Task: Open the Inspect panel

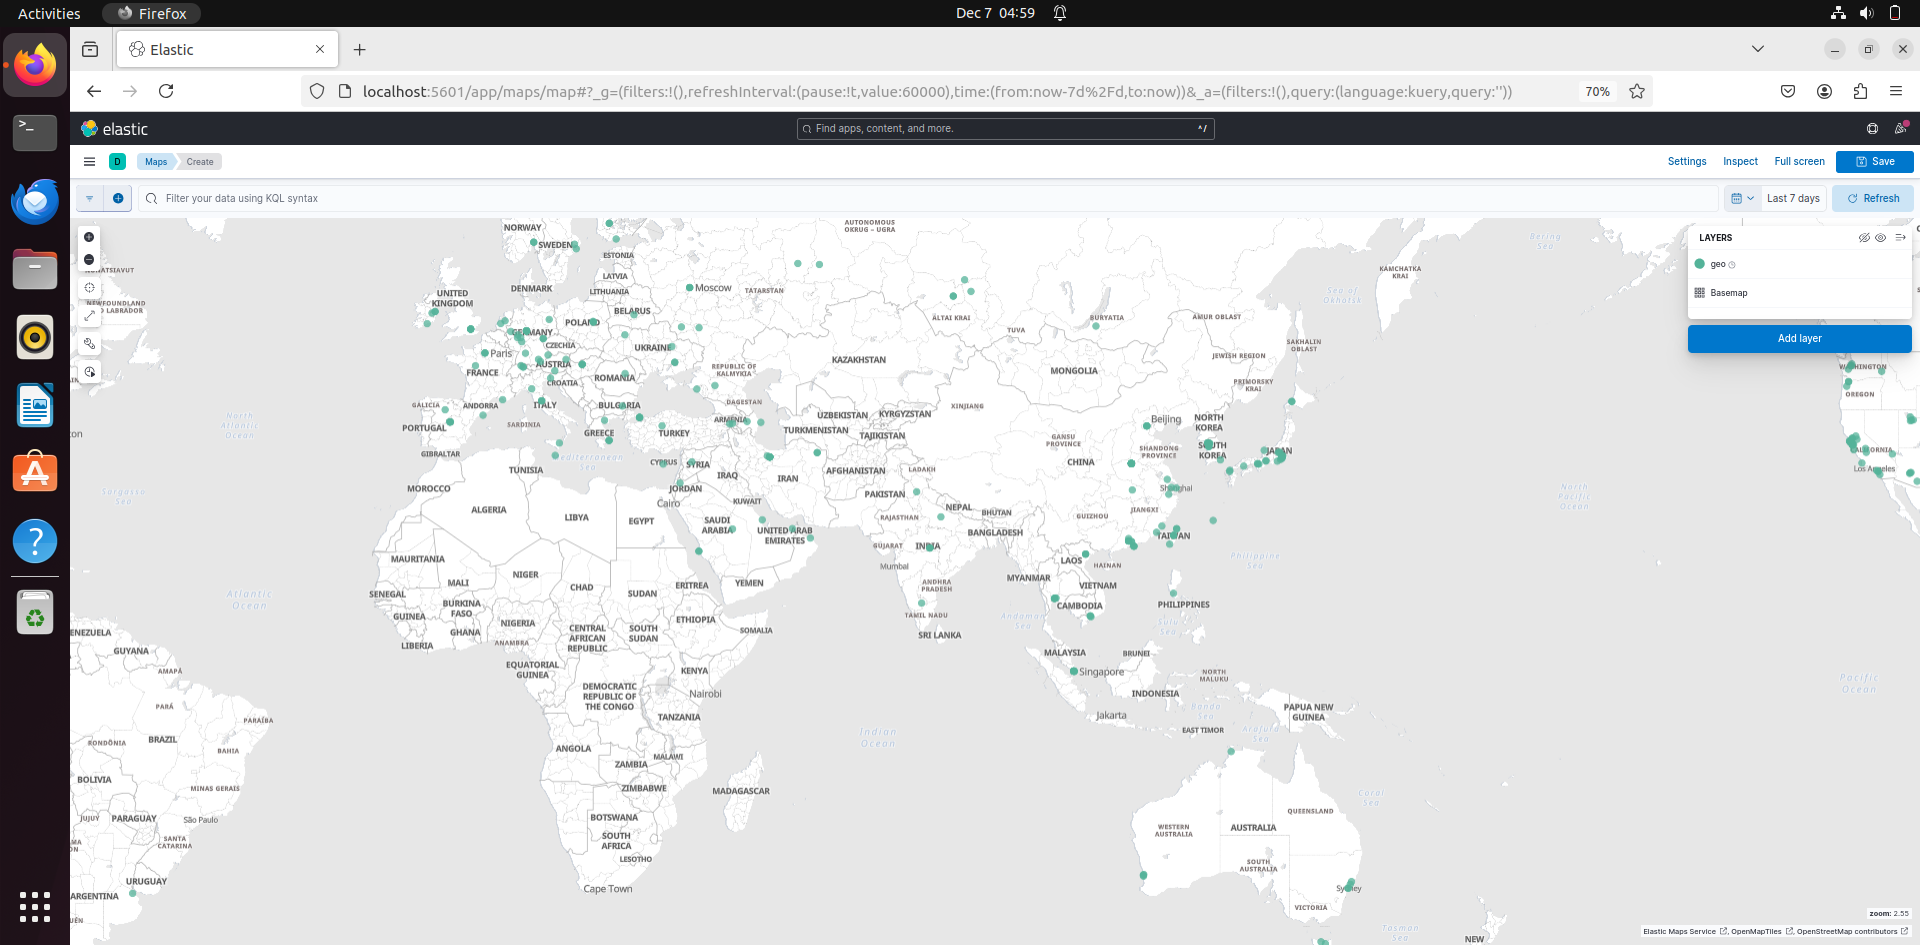Action: coord(1740,162)
